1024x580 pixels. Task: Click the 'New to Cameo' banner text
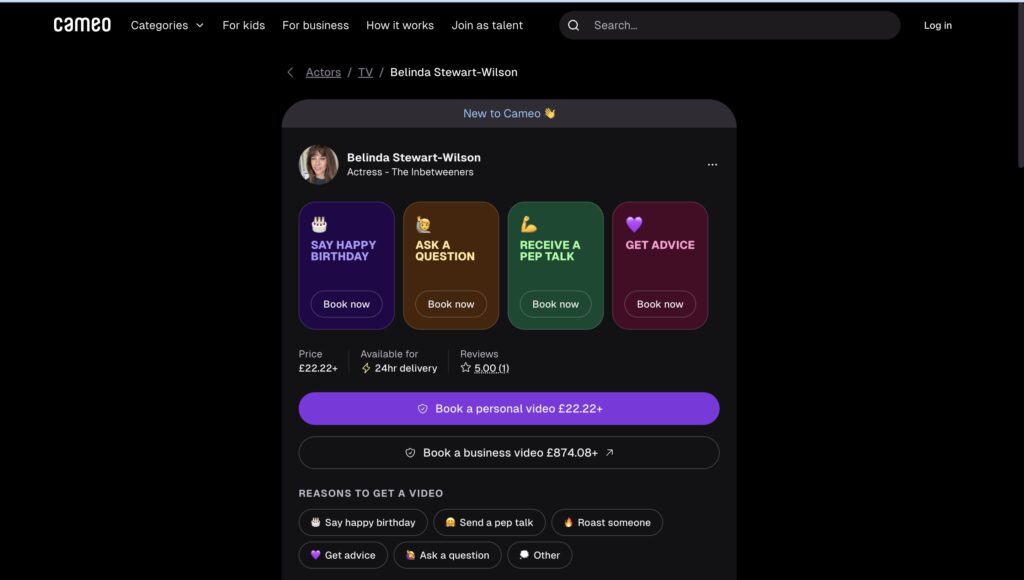pos(502,113)
